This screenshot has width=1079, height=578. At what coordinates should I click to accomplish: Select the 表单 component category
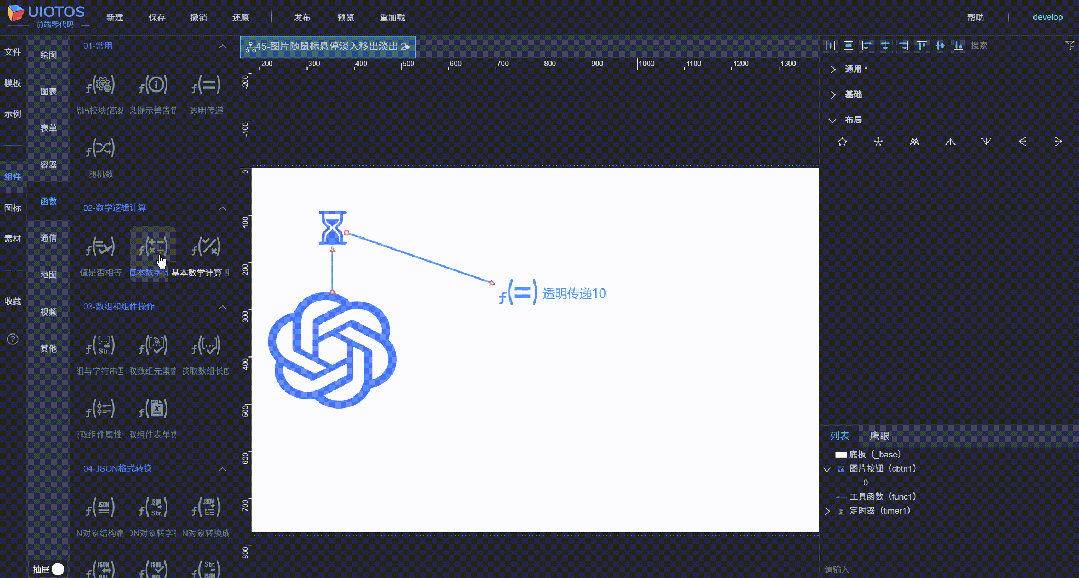tap(49, 128)
